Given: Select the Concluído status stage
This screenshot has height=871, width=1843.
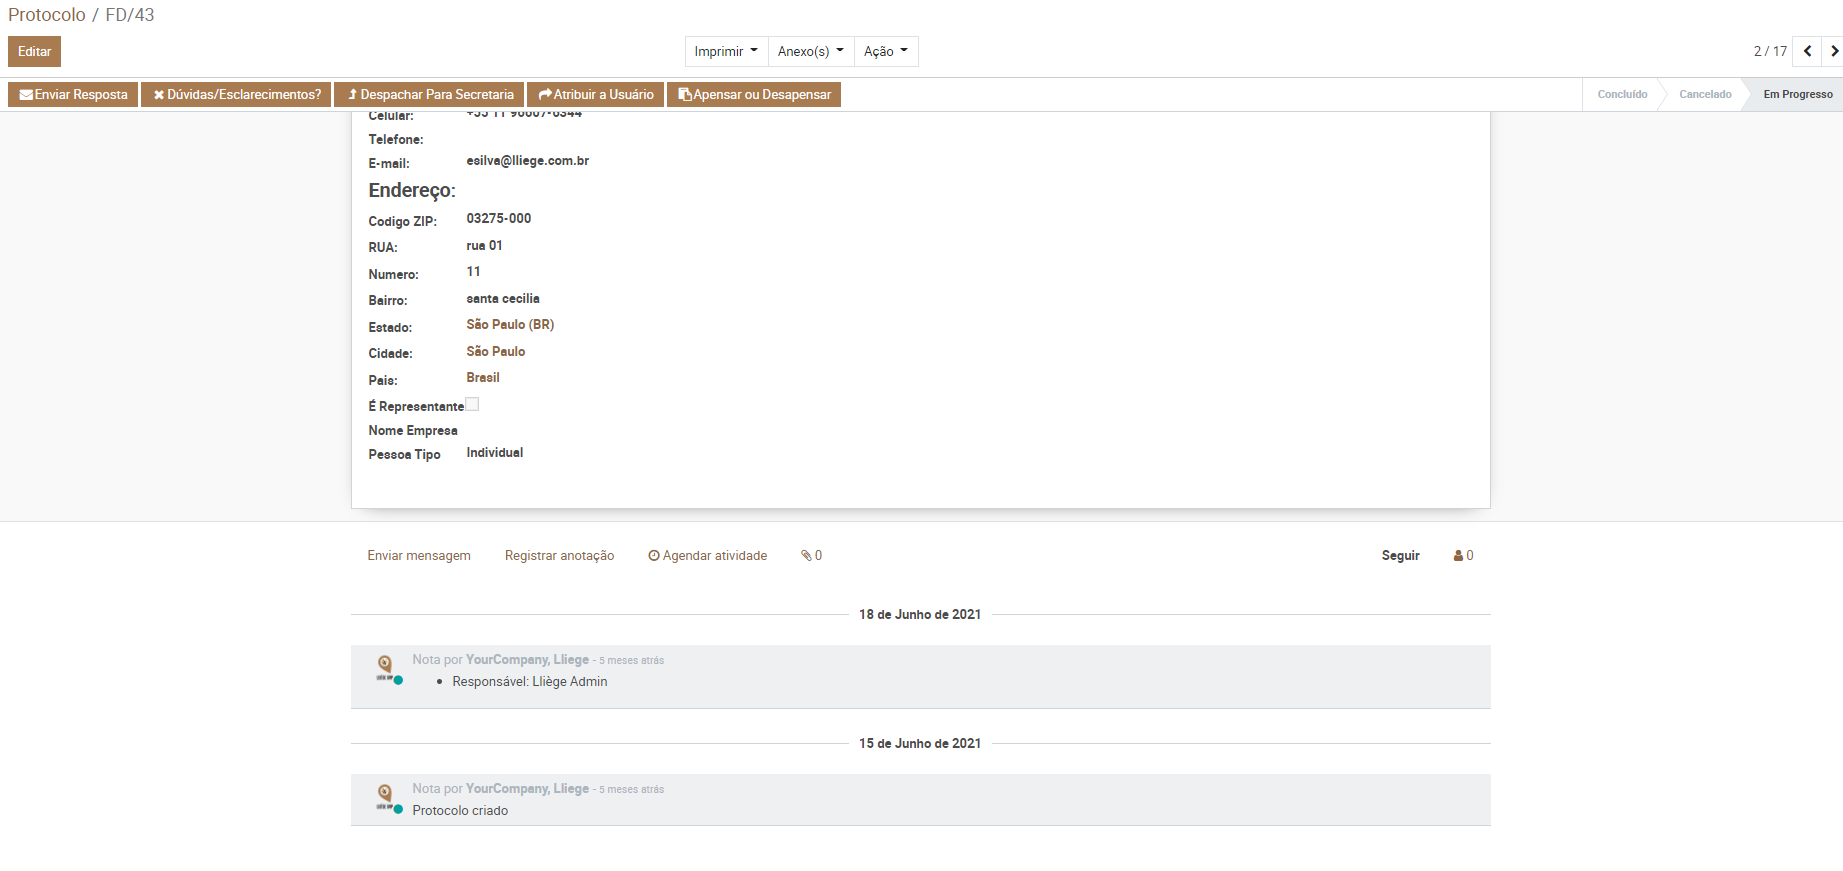Looking at the screenshot, I should [1621, 95].
